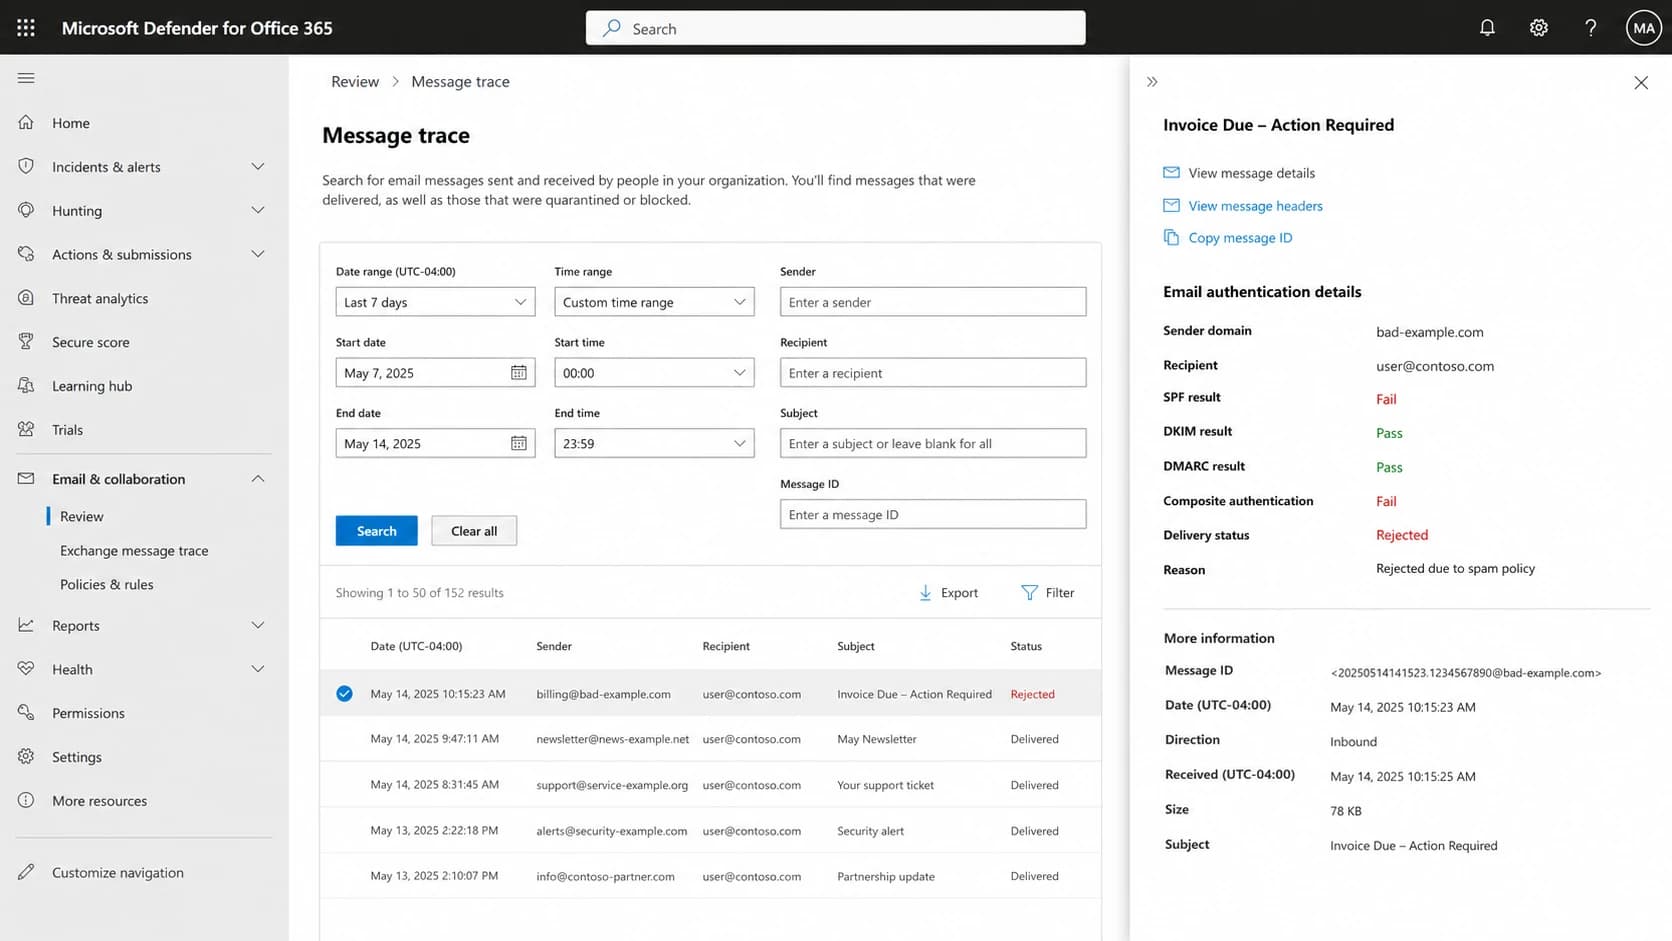Image resolution: width=1672 pixels, height=941 pixels.
Task: Expand the Hunting menu chevron
Action: pos(258,210)
